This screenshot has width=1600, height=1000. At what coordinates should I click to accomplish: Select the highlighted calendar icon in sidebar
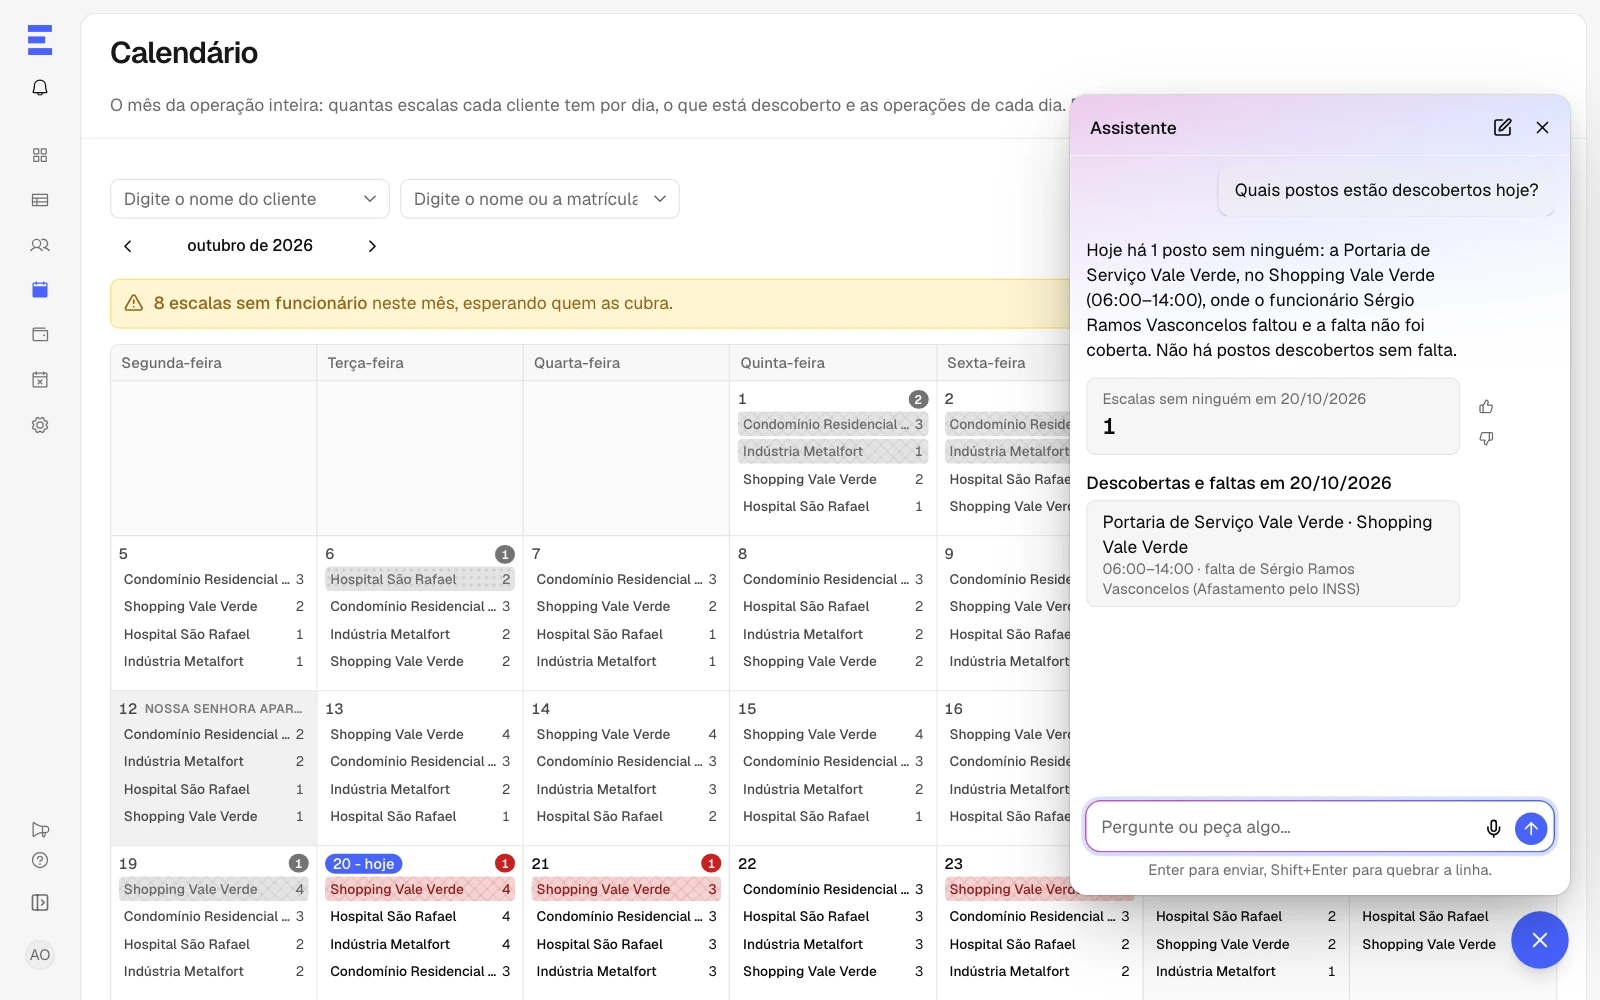[40, 290]
